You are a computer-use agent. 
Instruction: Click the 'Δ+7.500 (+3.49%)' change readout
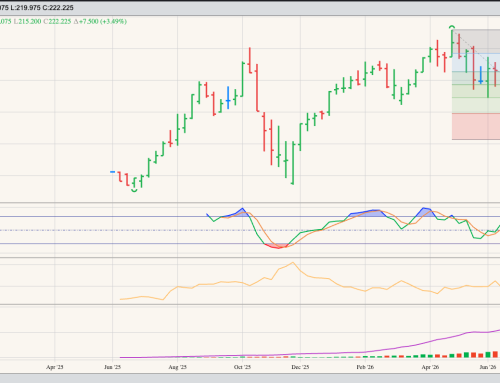(100, 21)
